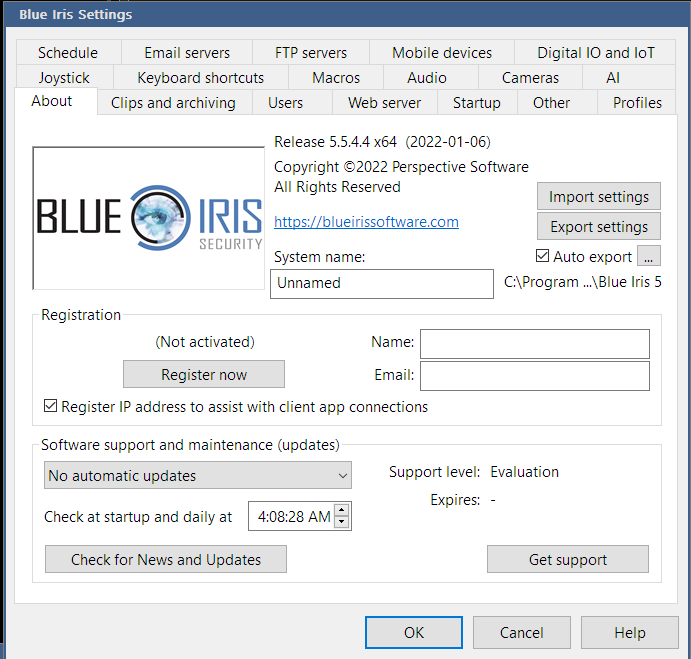Click Check for News and Updates

pos(166,559)
